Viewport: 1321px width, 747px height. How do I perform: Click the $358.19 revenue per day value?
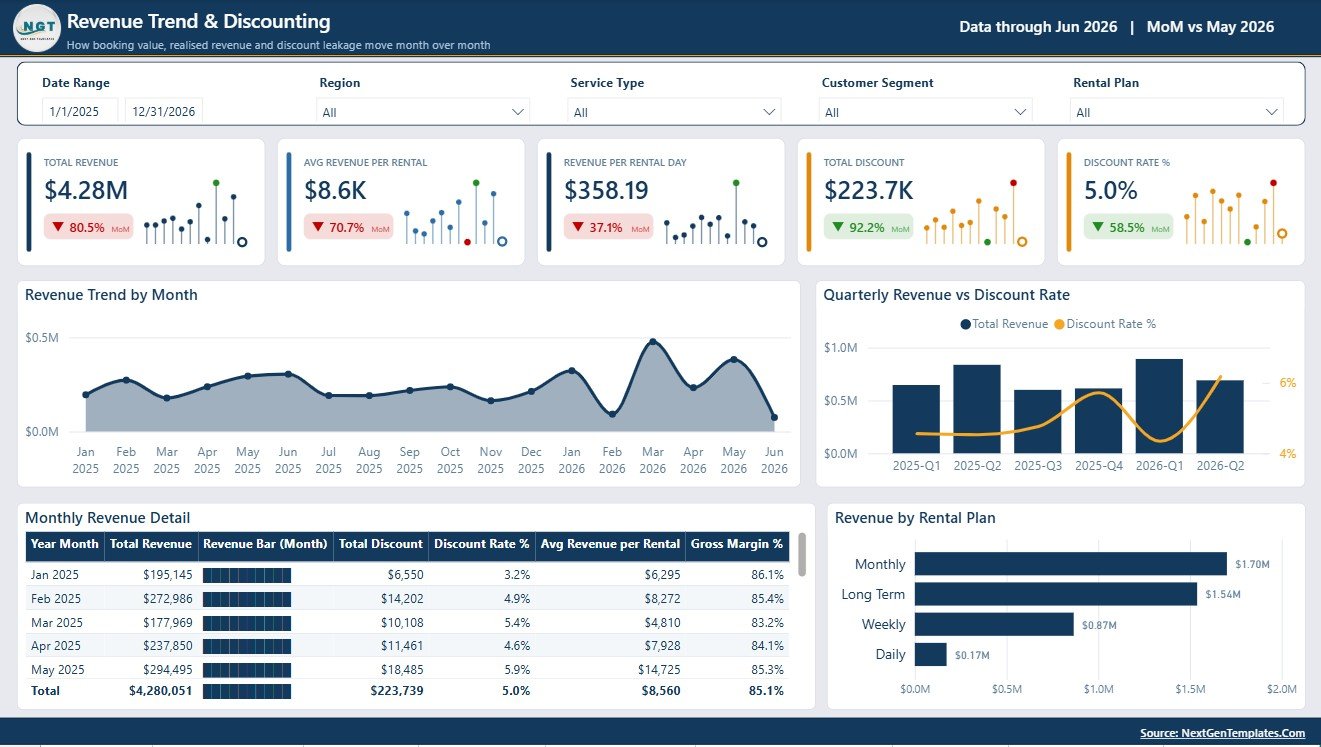(606, 190)
